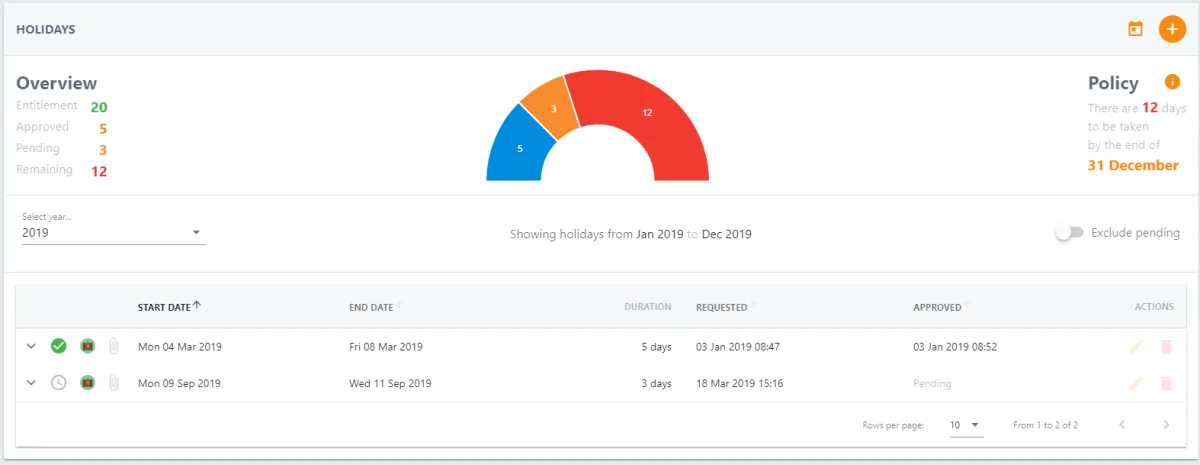Go to the previous table page
Viewport: 1200px width, 465px height.
[x=1122, y=425]
